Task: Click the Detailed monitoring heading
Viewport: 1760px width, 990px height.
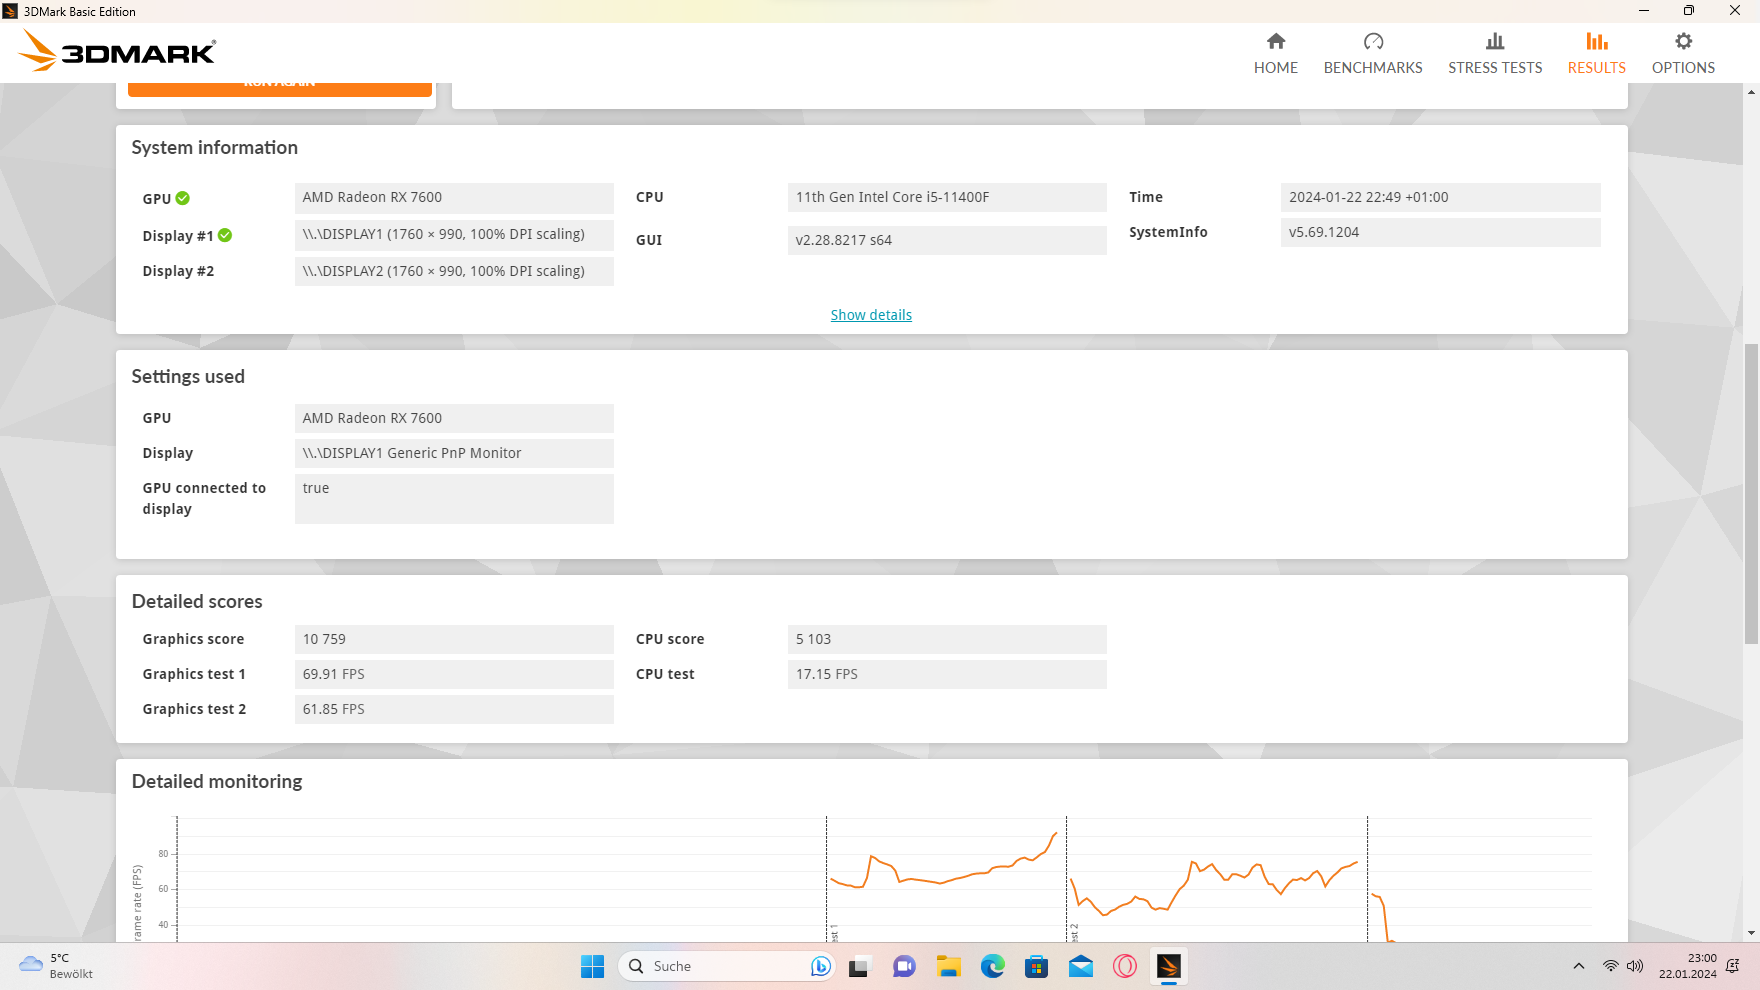Action: click(x=217, y=782)
